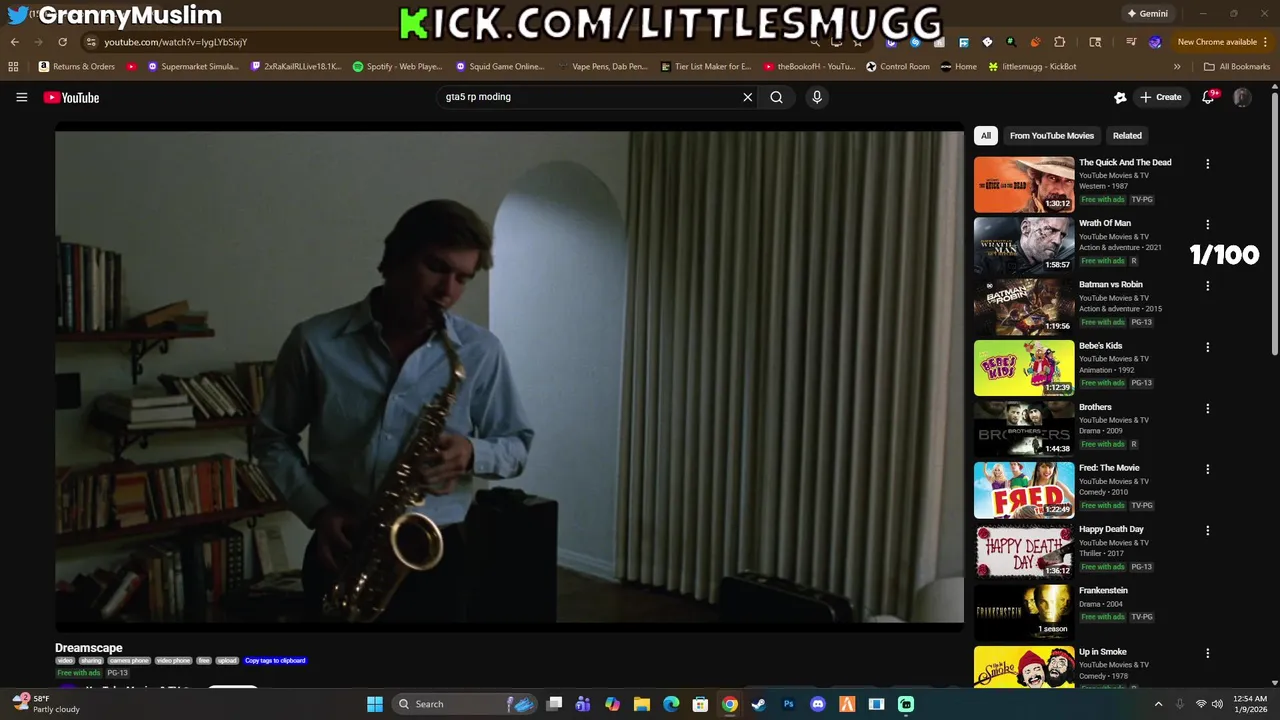Image resolution: width=1280 pixels, height=720 pixels.
Task: Open YouTube notifications bell
Action: pyautogui.click(x=1208, y=97)
